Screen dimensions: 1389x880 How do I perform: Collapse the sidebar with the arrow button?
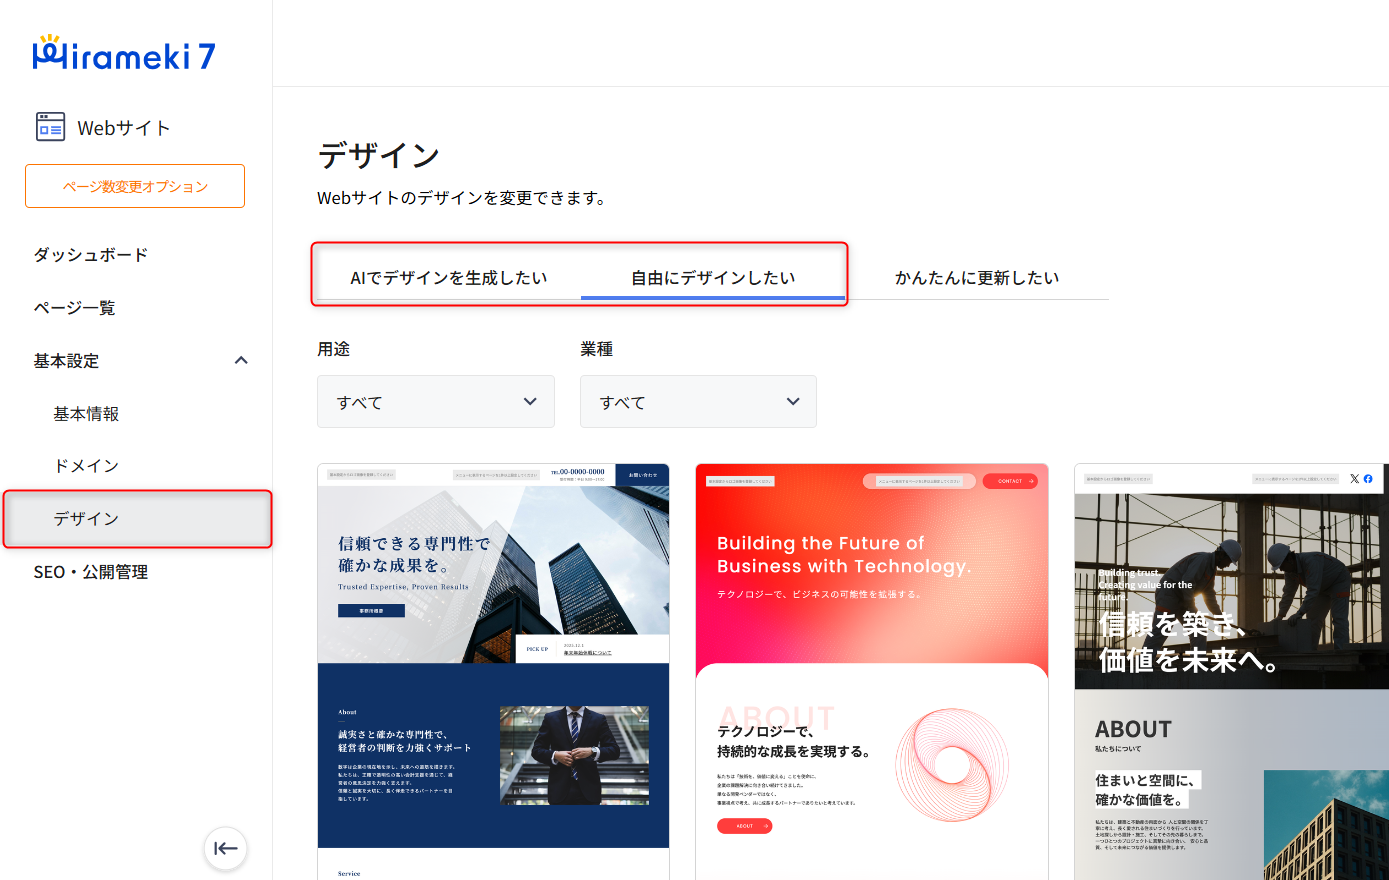[226, 849]
